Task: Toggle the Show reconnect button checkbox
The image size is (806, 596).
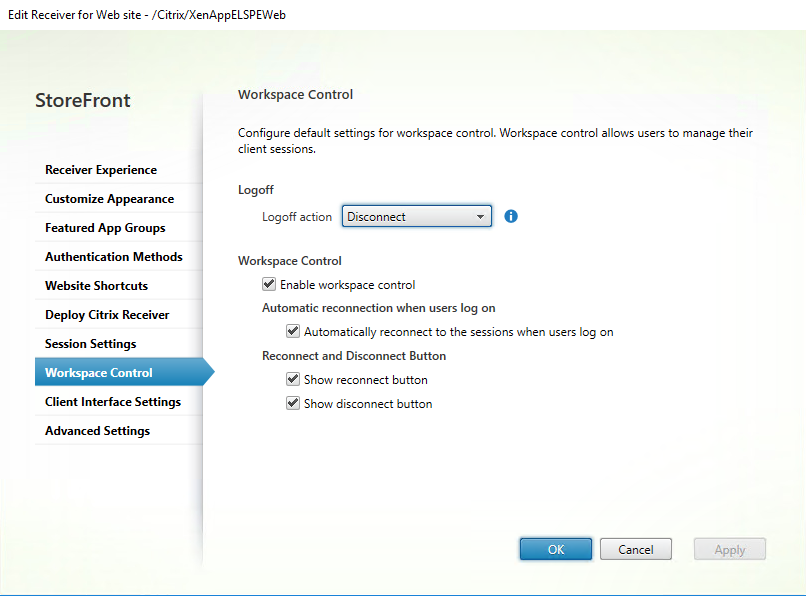Action: coord(293,380)
